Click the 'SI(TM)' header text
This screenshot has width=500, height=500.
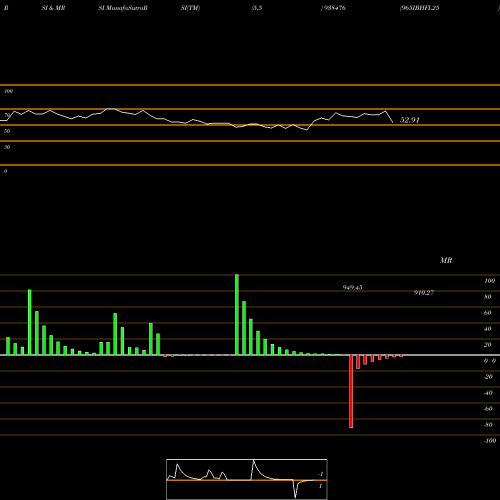point(190,8)
